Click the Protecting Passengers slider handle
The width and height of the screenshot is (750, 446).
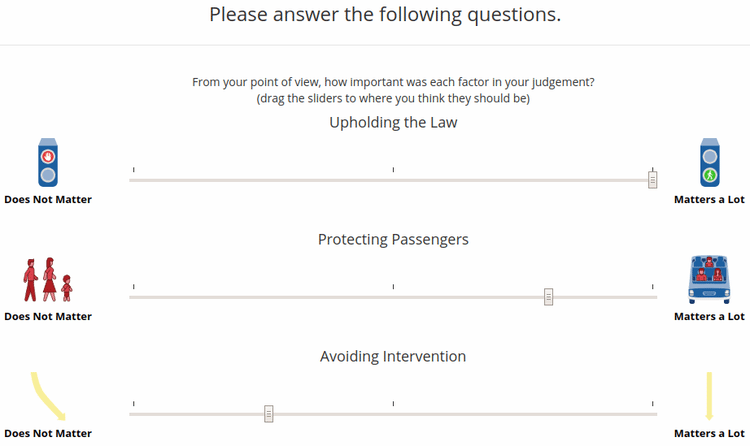pos(549,297)
